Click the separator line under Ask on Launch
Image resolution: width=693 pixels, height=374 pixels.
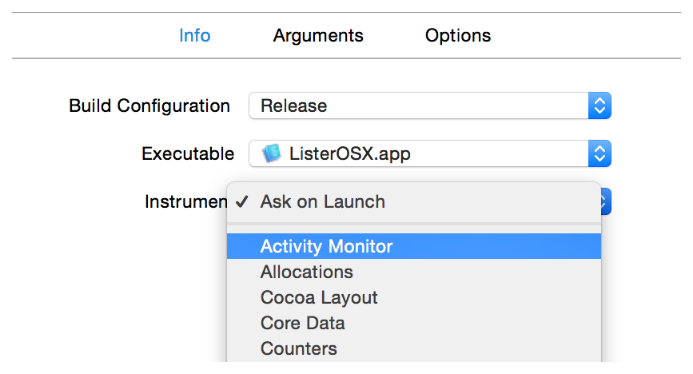pyautogui.click(x=414, y=224)
